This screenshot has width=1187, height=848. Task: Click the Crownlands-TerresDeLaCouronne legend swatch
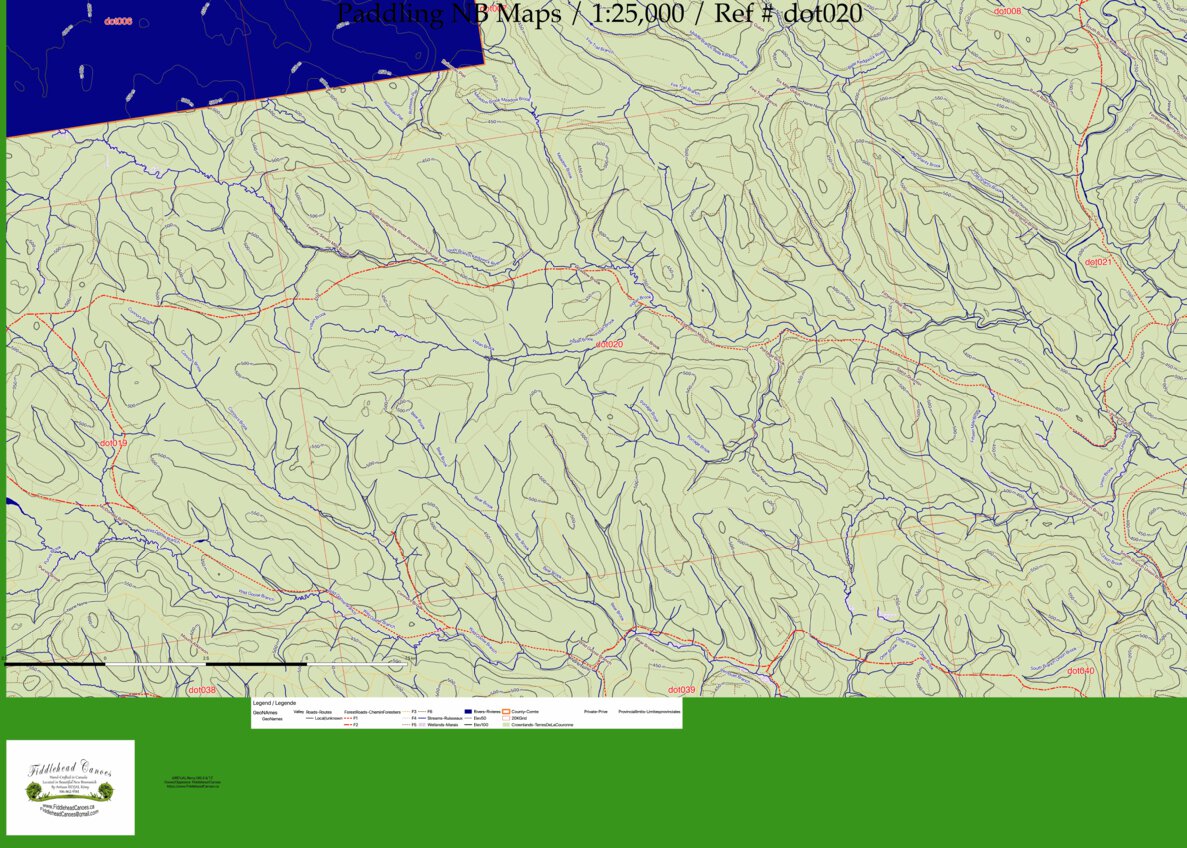click(506, 725)
